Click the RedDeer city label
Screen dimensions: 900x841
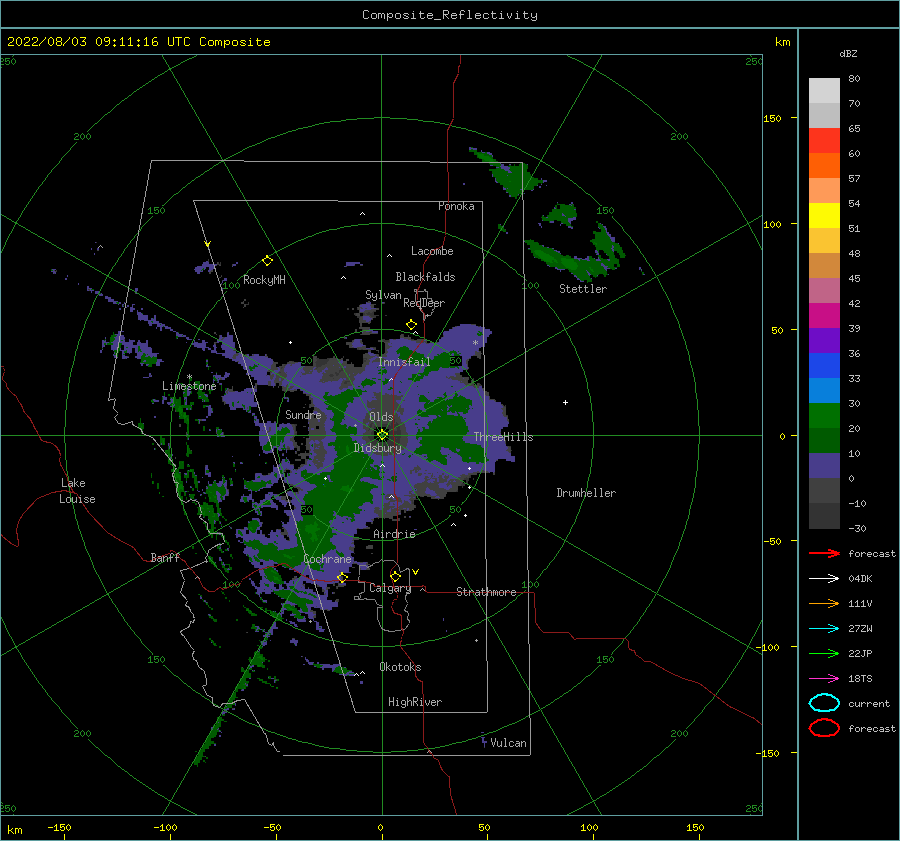pos(424,303)
